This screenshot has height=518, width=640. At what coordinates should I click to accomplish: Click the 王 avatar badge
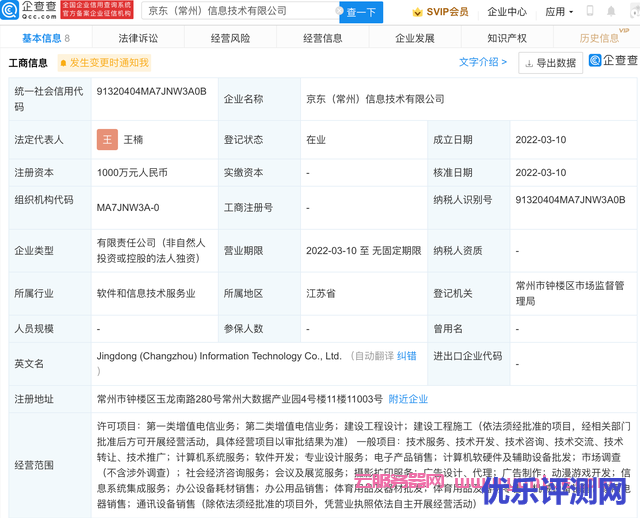point(107,140)
